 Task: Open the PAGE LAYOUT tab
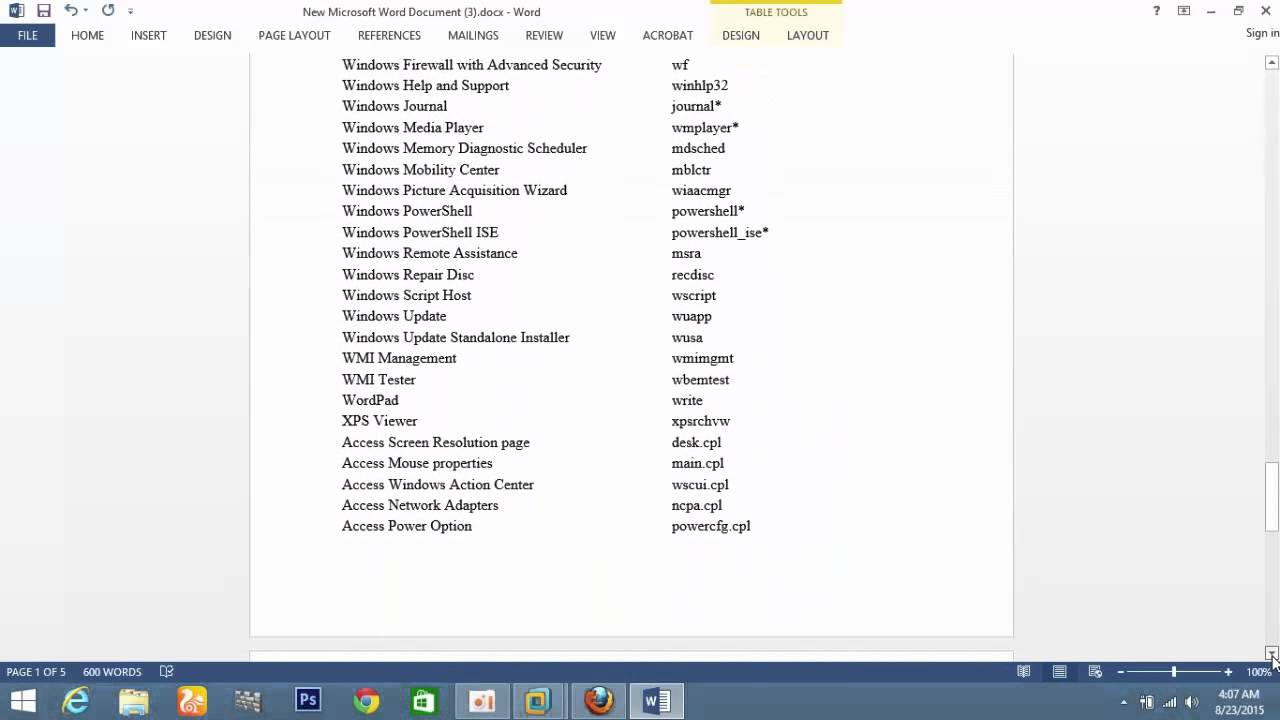click(294, 35)
